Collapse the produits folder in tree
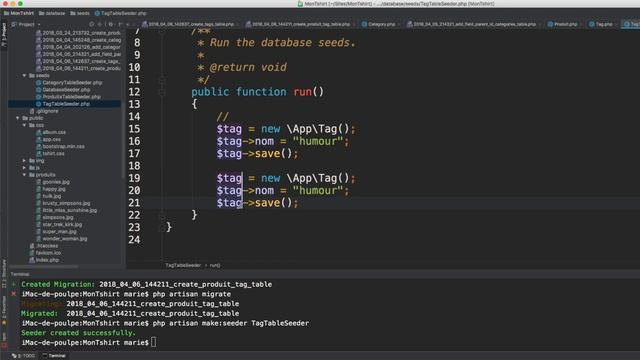 (x=24, y=175)
